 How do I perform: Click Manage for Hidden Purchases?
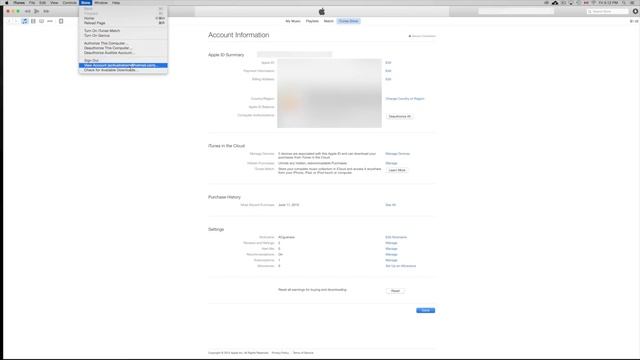tap(391, 163)
